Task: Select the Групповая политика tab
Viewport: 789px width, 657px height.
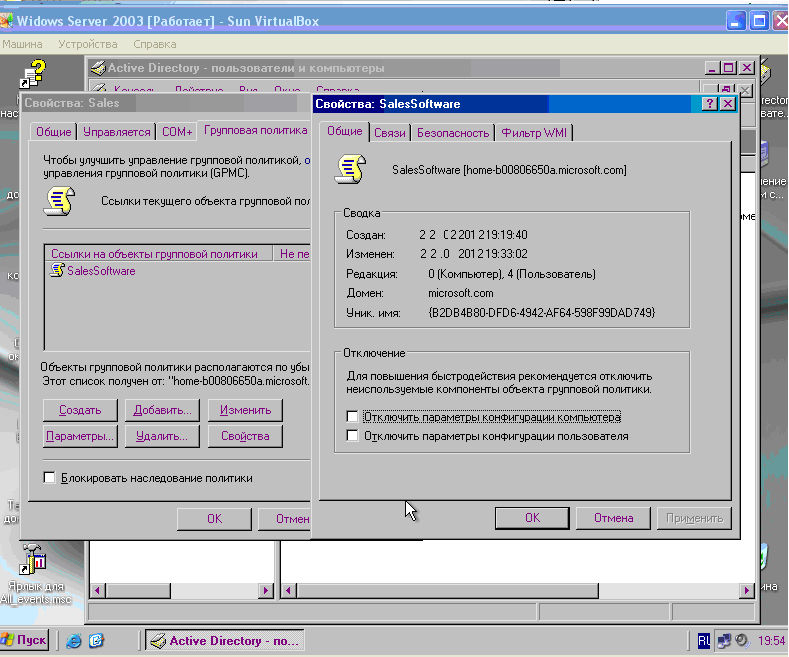Action: 256,130
